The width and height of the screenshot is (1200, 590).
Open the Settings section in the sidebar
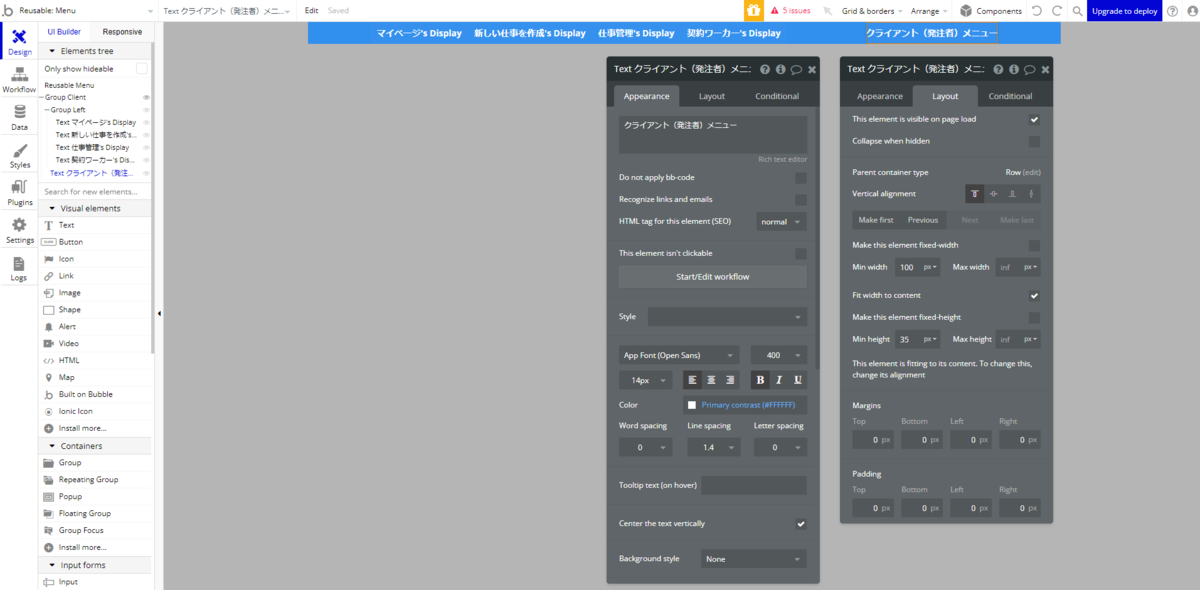19,232
